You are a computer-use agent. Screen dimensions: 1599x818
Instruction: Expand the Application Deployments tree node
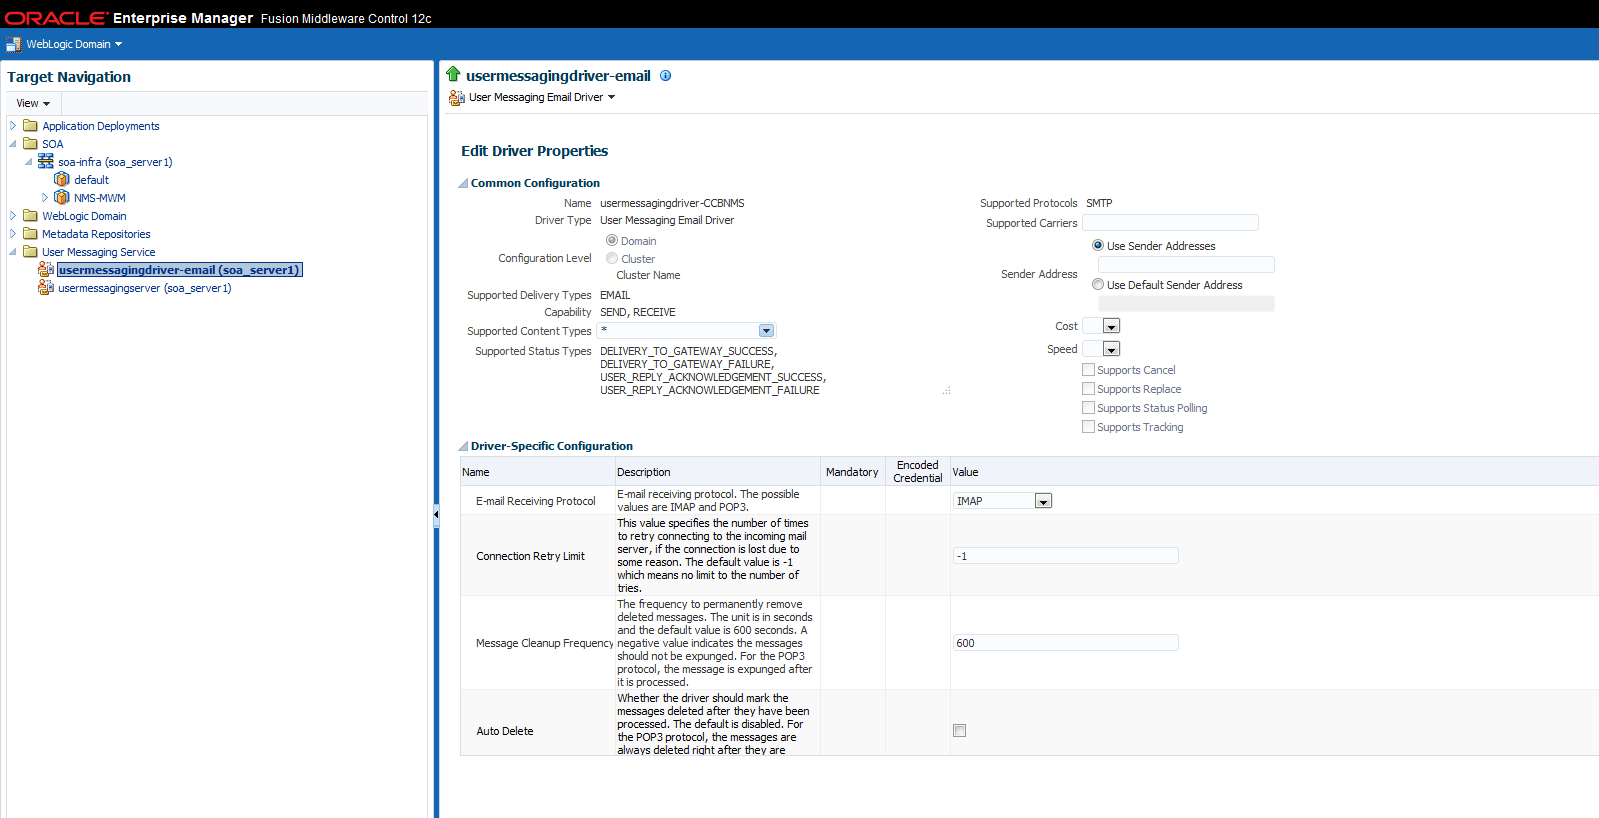point(13,126)
